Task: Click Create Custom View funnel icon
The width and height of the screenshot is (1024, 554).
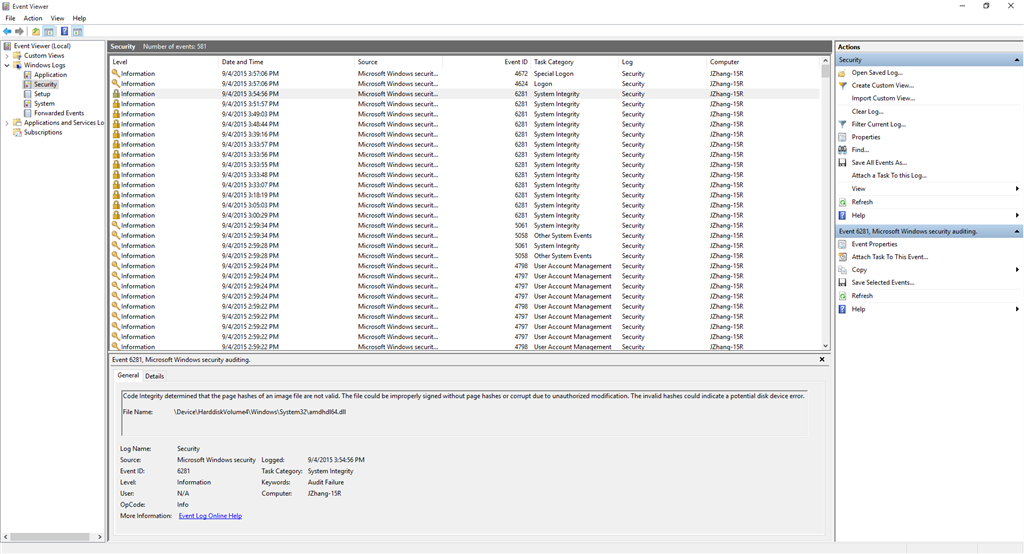Action: (842, 86)
